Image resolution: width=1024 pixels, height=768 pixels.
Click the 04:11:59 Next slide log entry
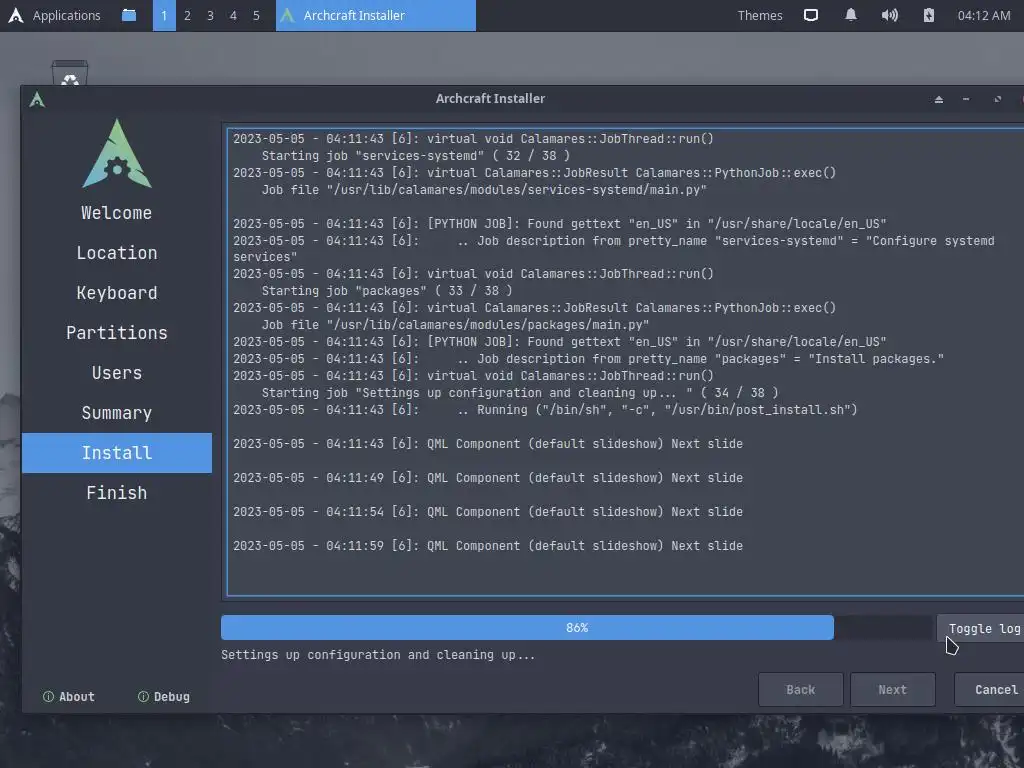click(x=488, y=545)
